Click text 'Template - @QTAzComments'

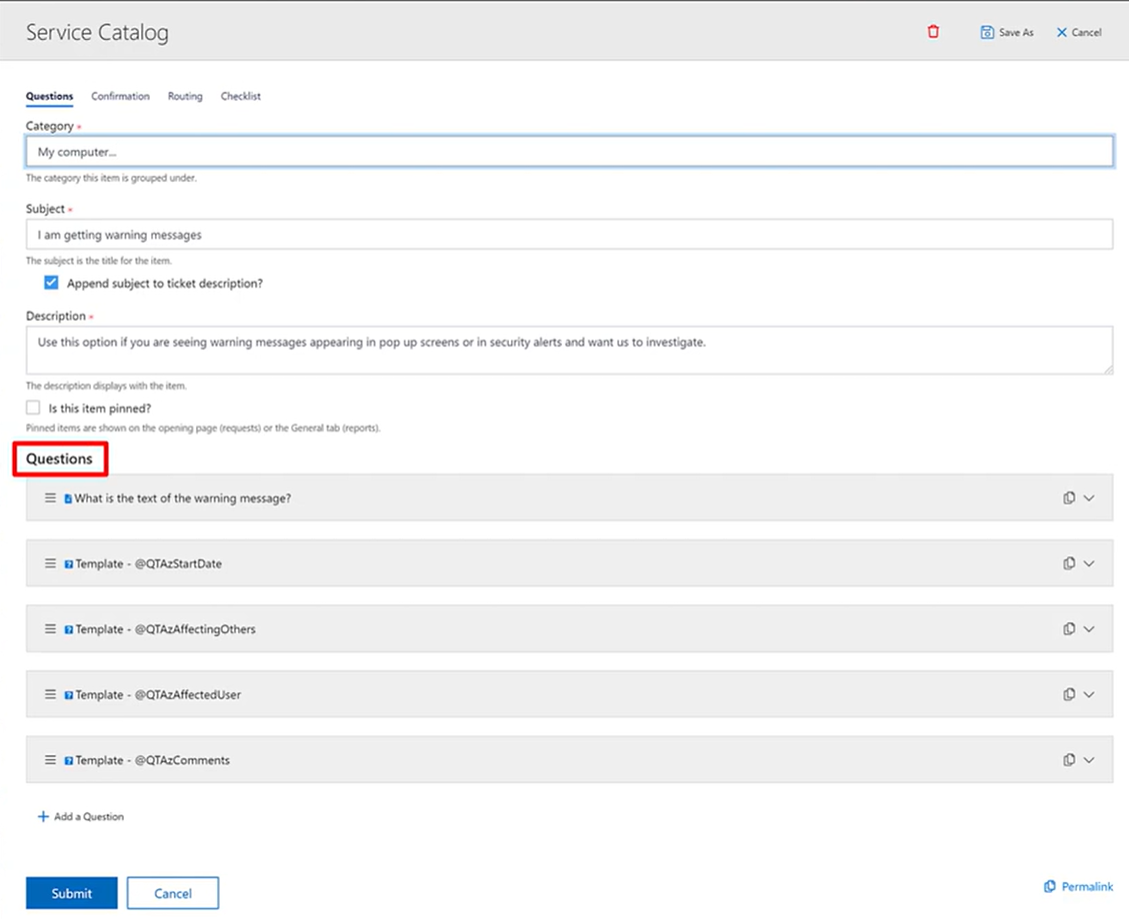coord(153,760)
